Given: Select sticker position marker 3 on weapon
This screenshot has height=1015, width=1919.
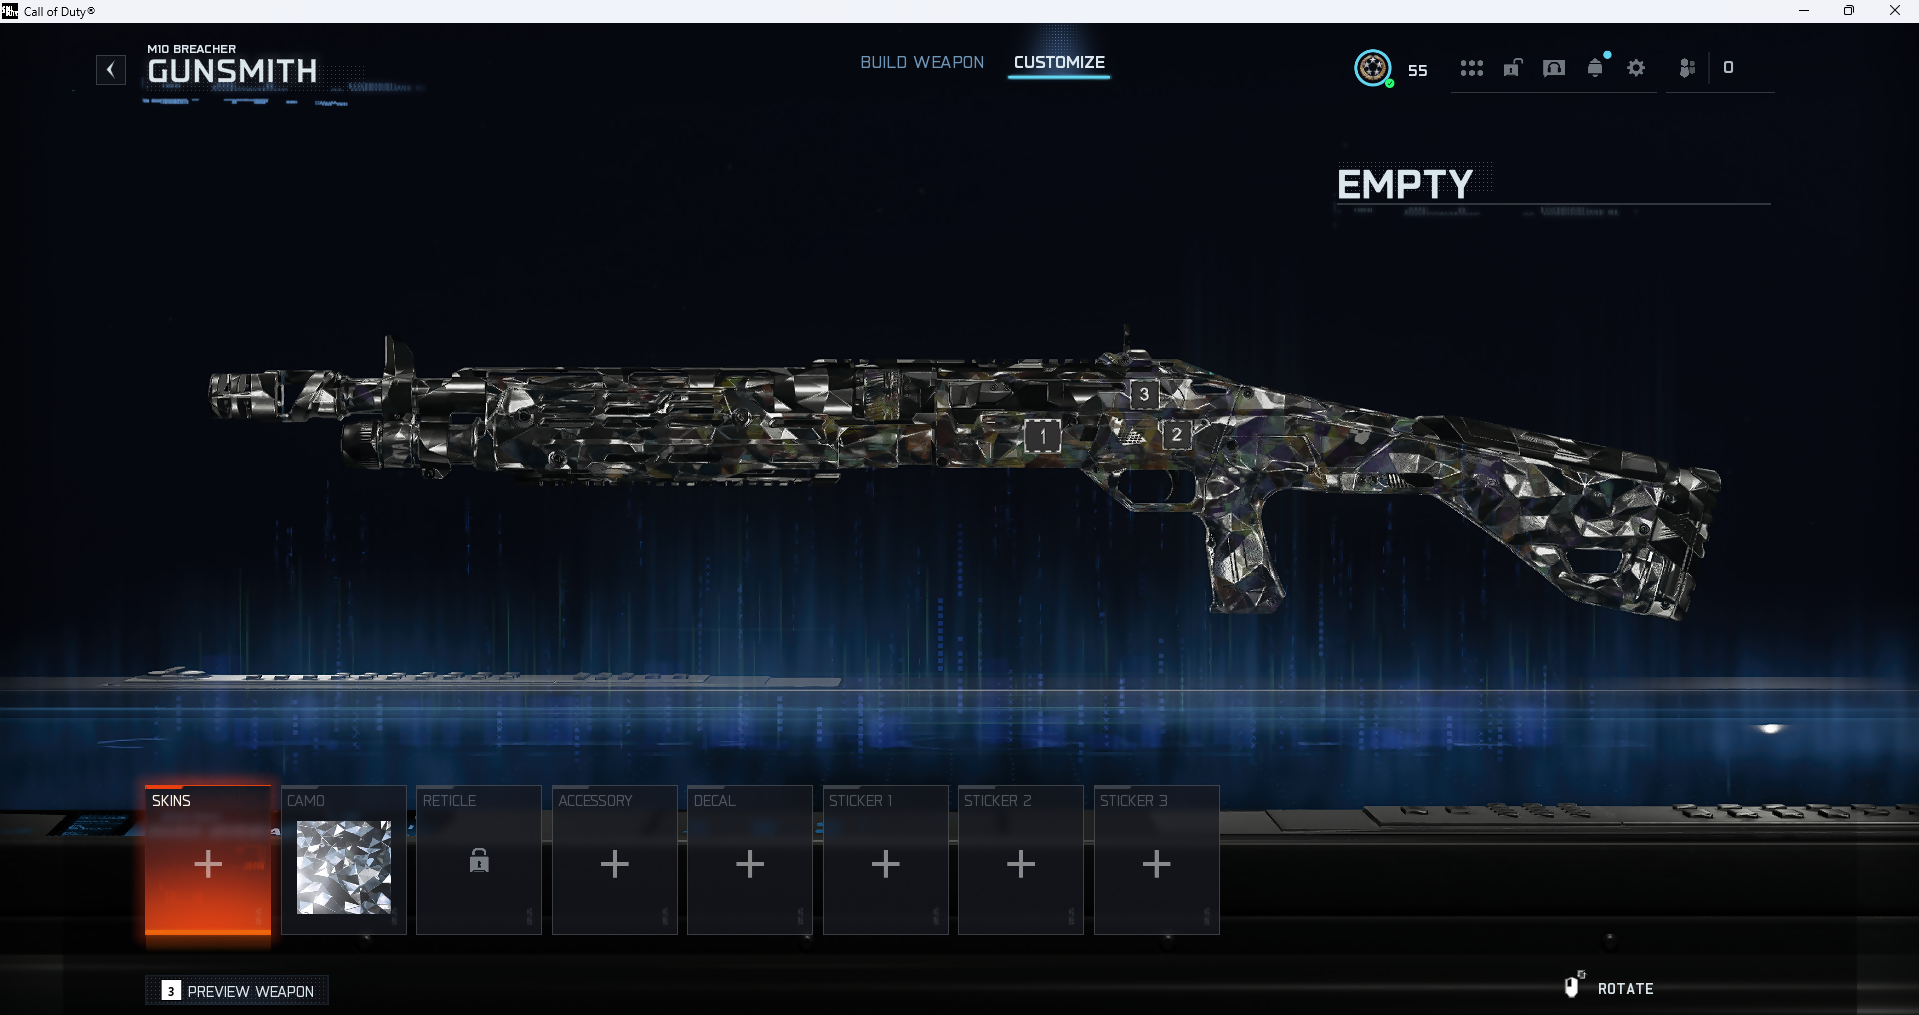Looking at the screenshot, I should tap(1144, 394).
